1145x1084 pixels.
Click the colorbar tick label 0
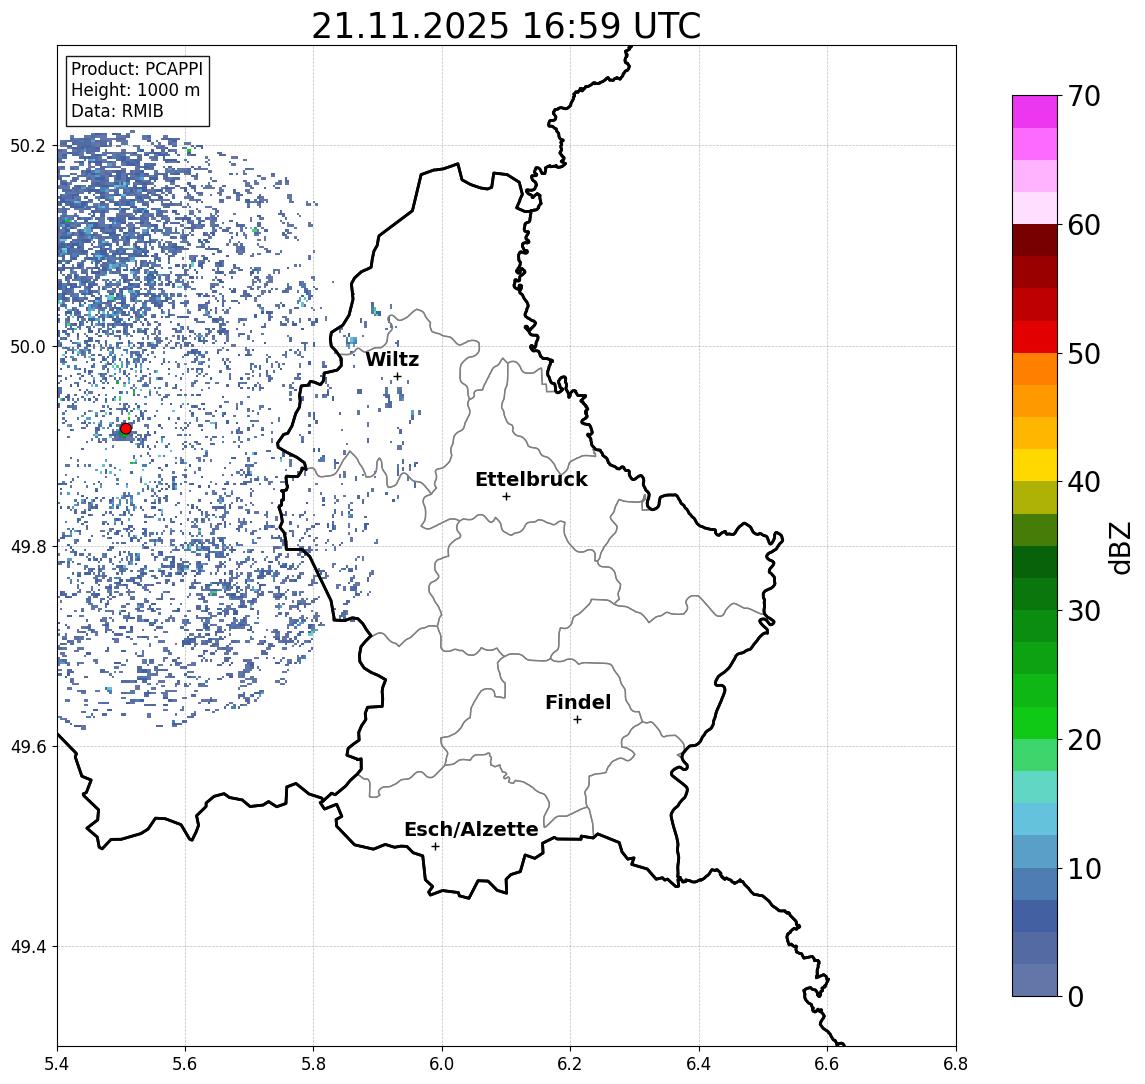tap(1076, 996)
